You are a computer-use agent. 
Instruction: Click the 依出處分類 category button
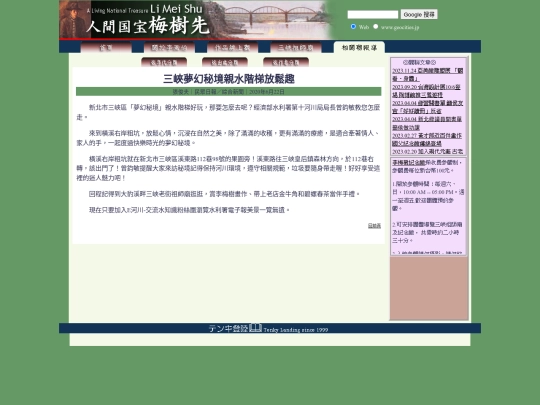[225, 62]
